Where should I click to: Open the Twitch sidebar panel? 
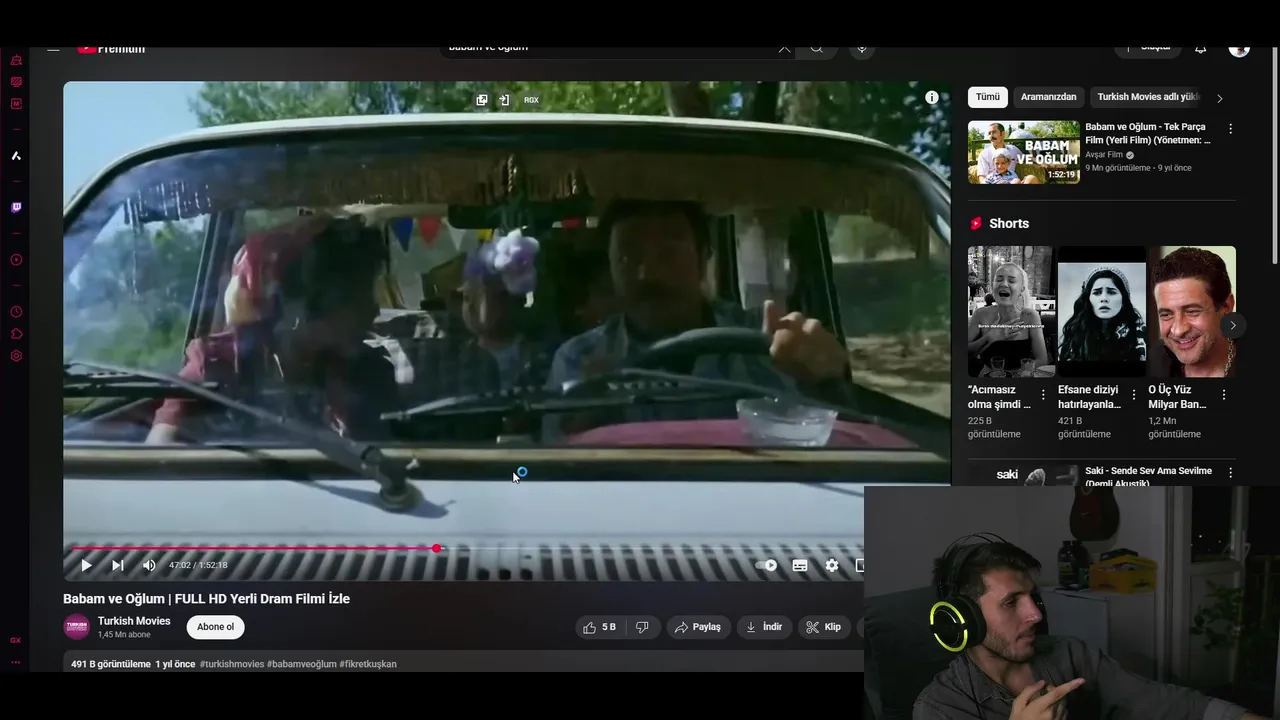click(16, 208)
